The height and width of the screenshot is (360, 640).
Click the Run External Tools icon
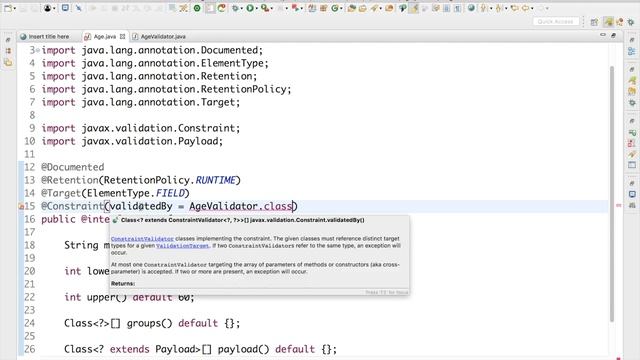pyautogui.click(x=264, y=8)
